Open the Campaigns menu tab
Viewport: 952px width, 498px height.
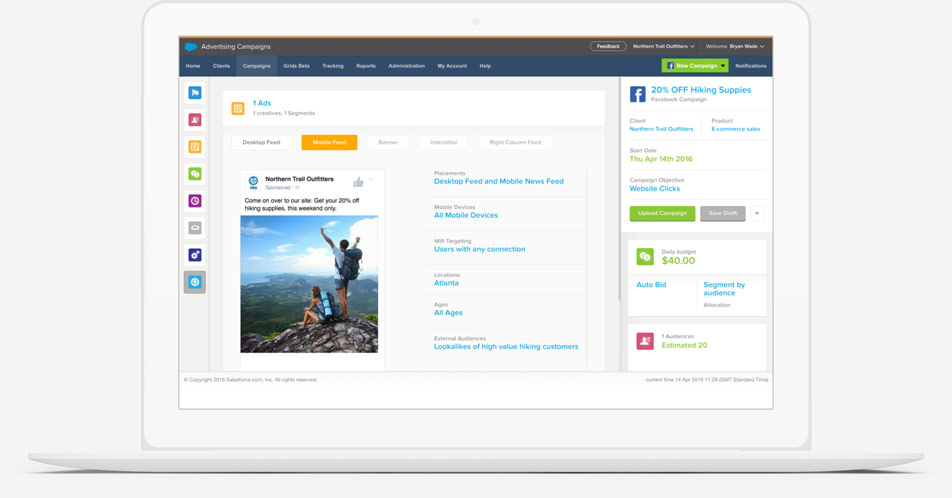(256, 66)
